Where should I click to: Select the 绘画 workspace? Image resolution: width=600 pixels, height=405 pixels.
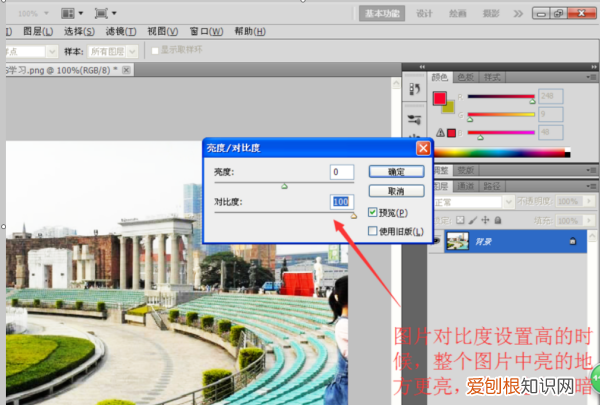tap(458, 14)
